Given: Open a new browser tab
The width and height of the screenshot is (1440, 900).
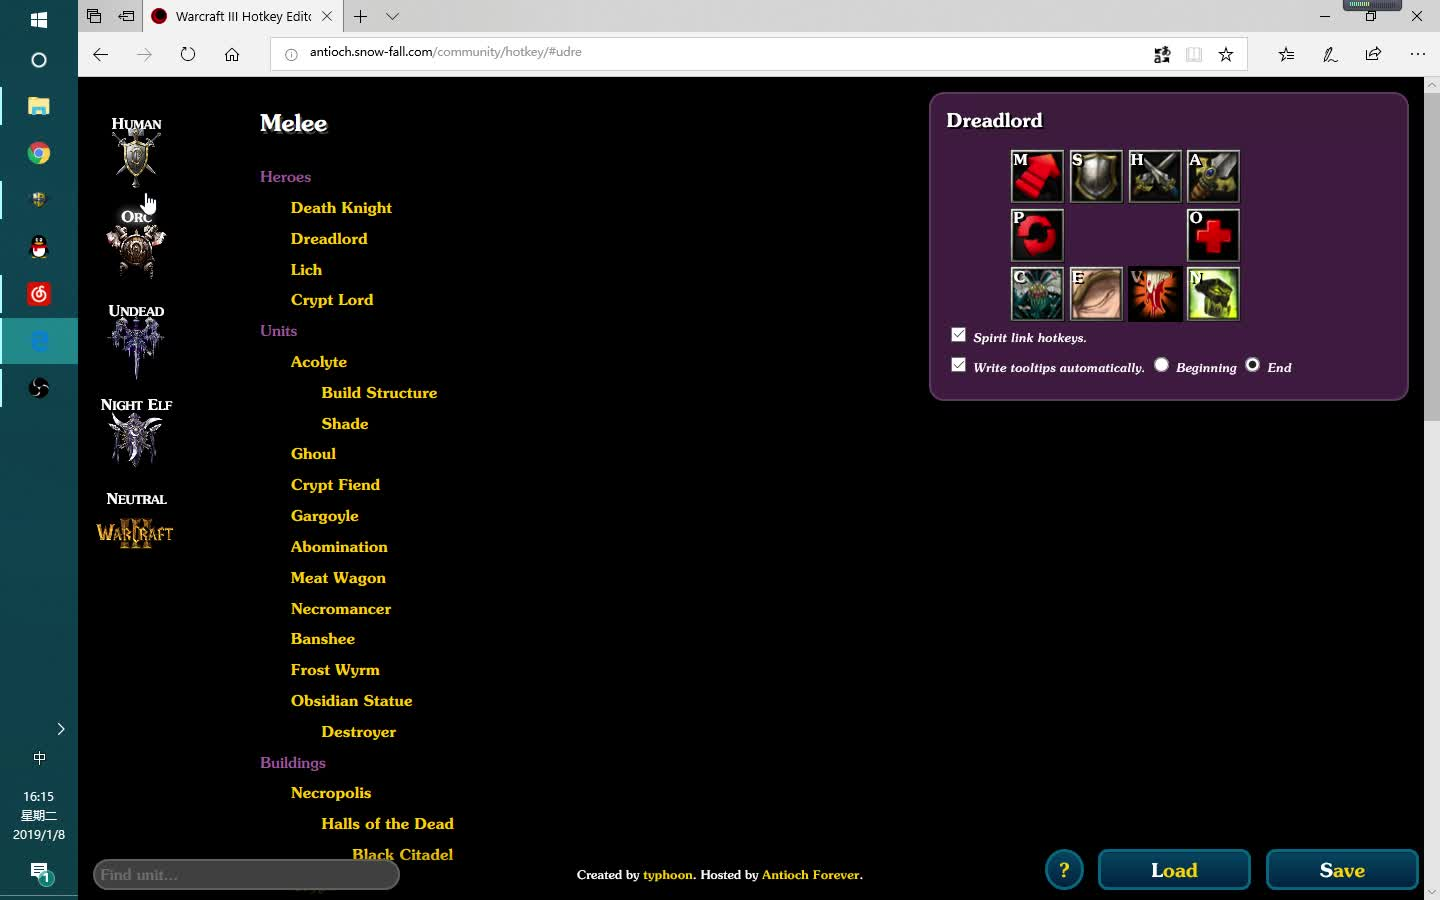Looking at the screenshot, I should 360,16.
